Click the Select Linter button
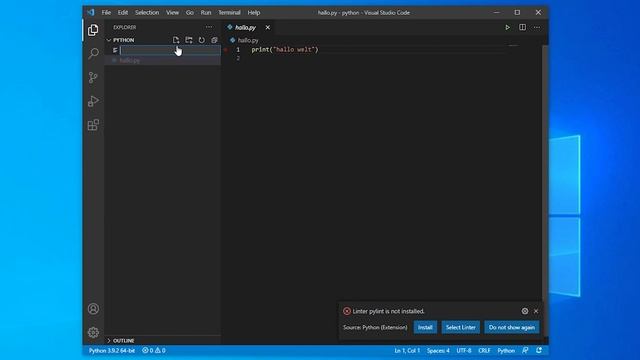The image size is (640, 360). [460, 327]
